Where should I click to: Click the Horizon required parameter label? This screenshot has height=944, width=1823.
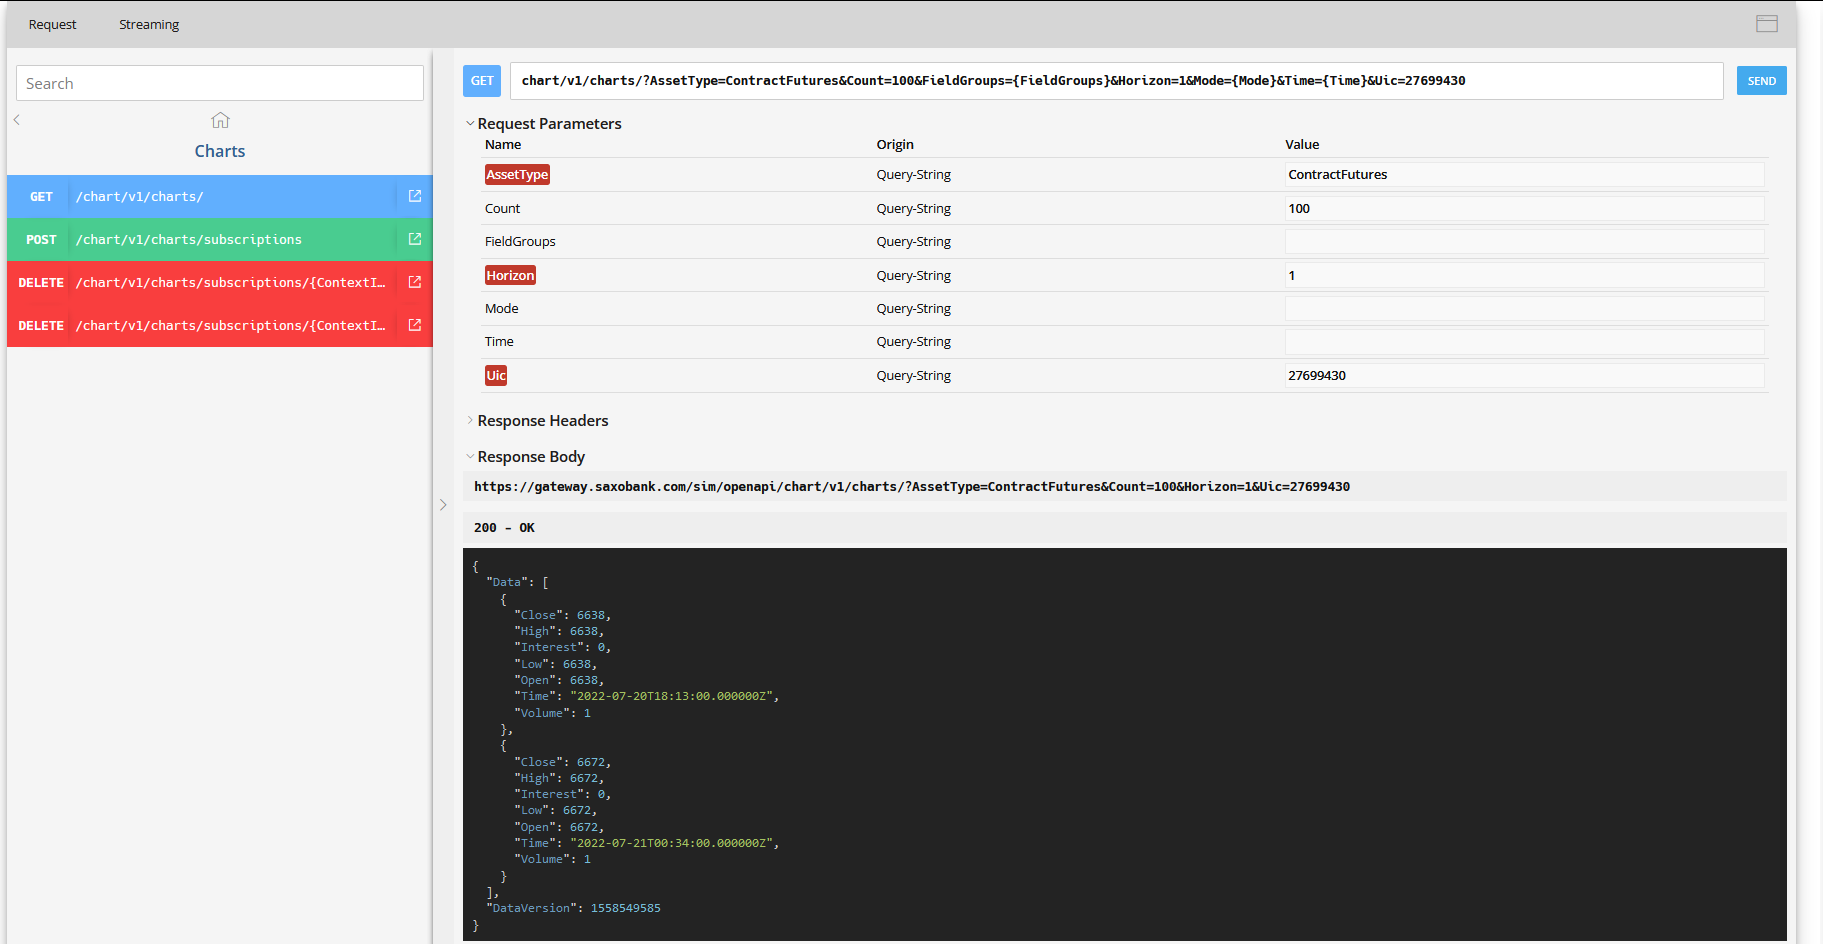pyautogui.click(x=510, y=276)
